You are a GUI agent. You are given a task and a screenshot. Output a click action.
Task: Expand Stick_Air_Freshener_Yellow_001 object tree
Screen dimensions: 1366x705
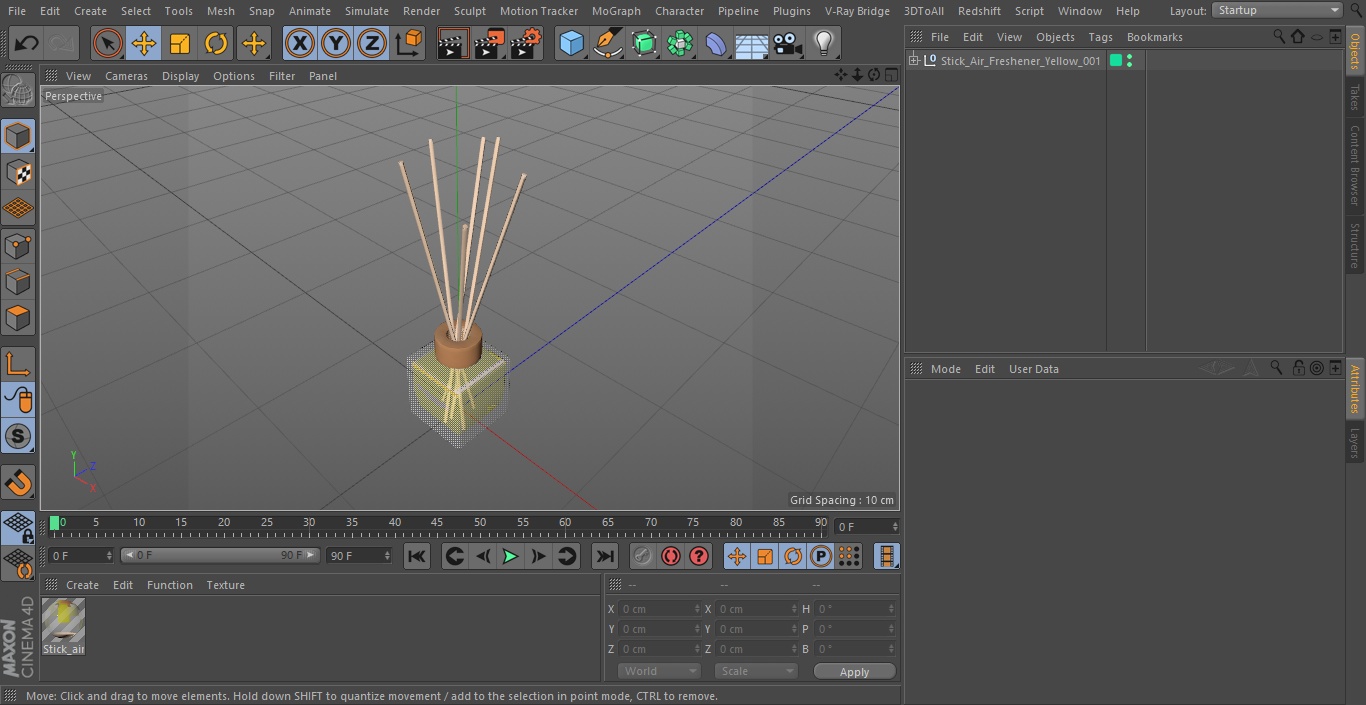pos(913,61)
